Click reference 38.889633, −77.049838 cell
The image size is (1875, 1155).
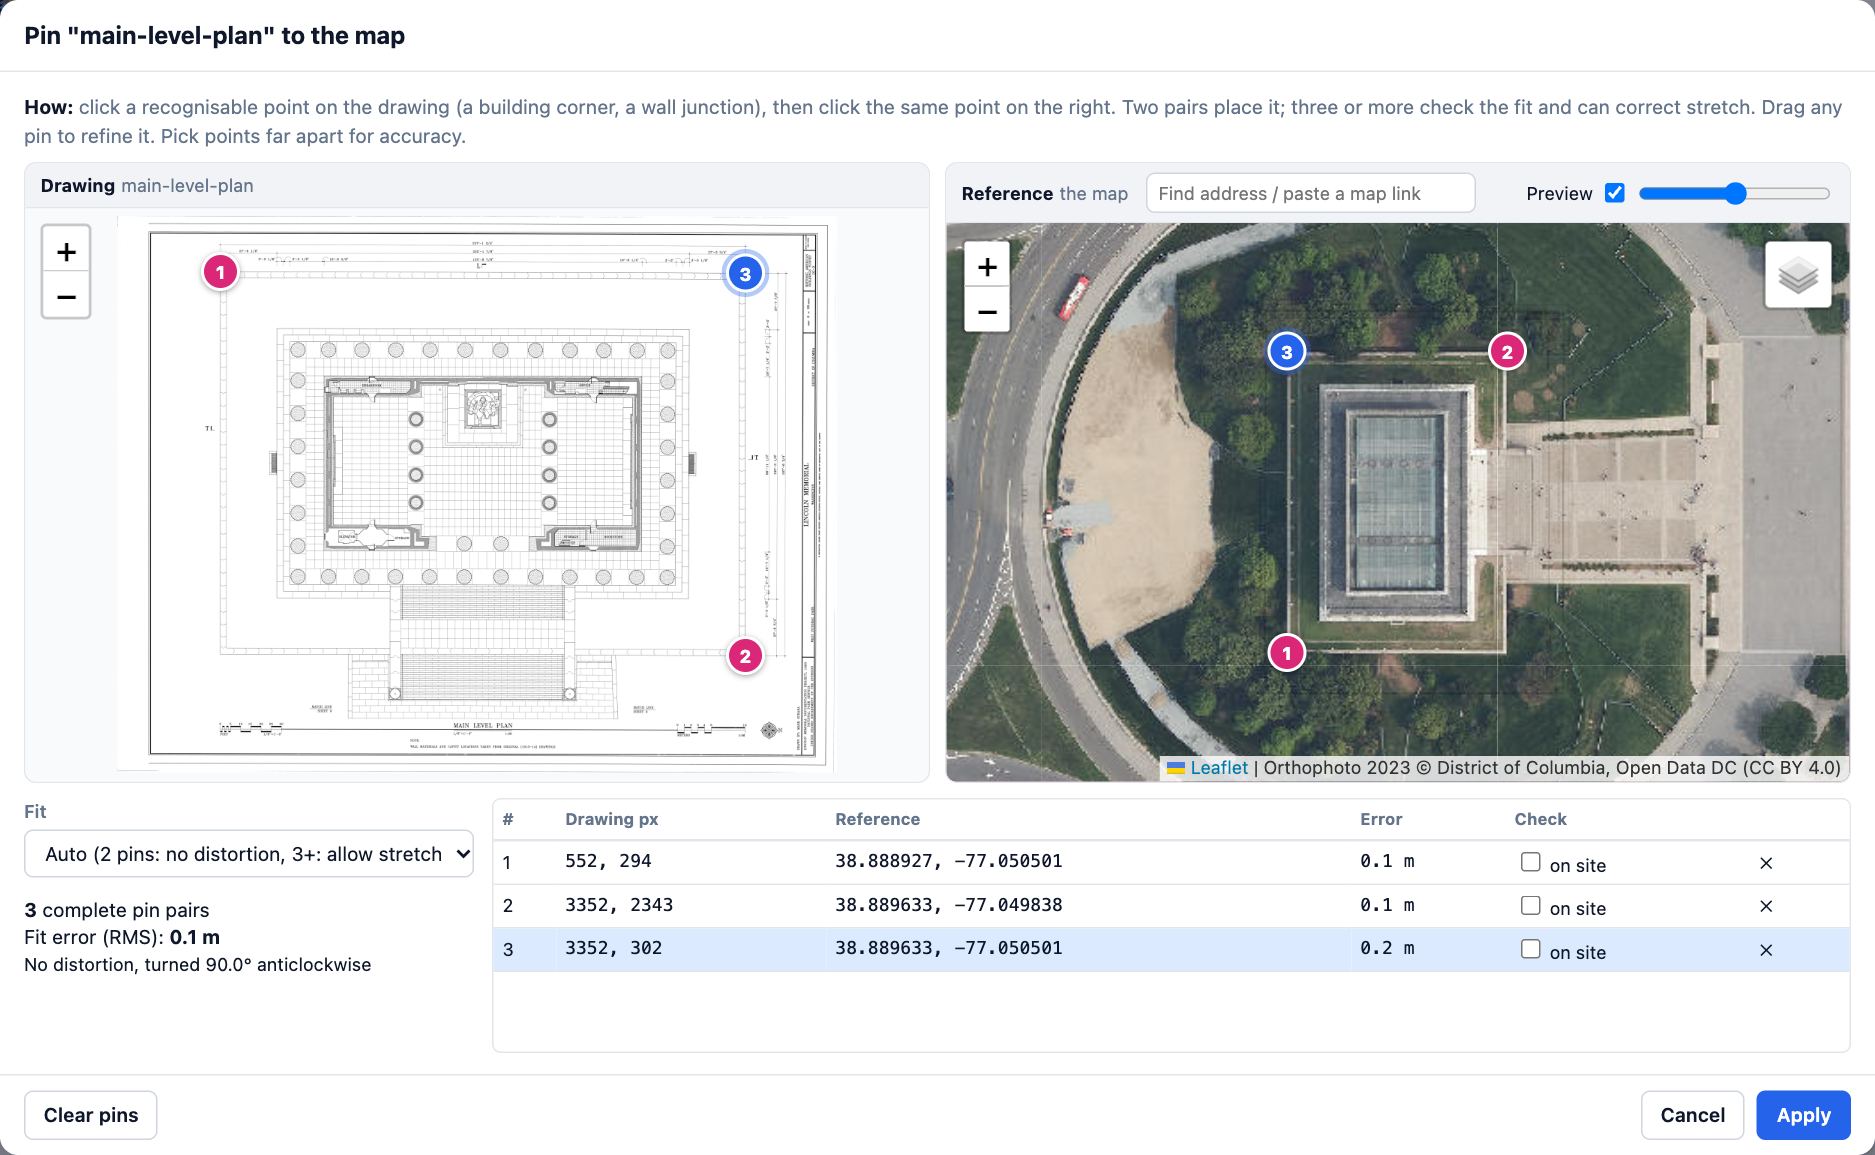click(x=948, y=905)
